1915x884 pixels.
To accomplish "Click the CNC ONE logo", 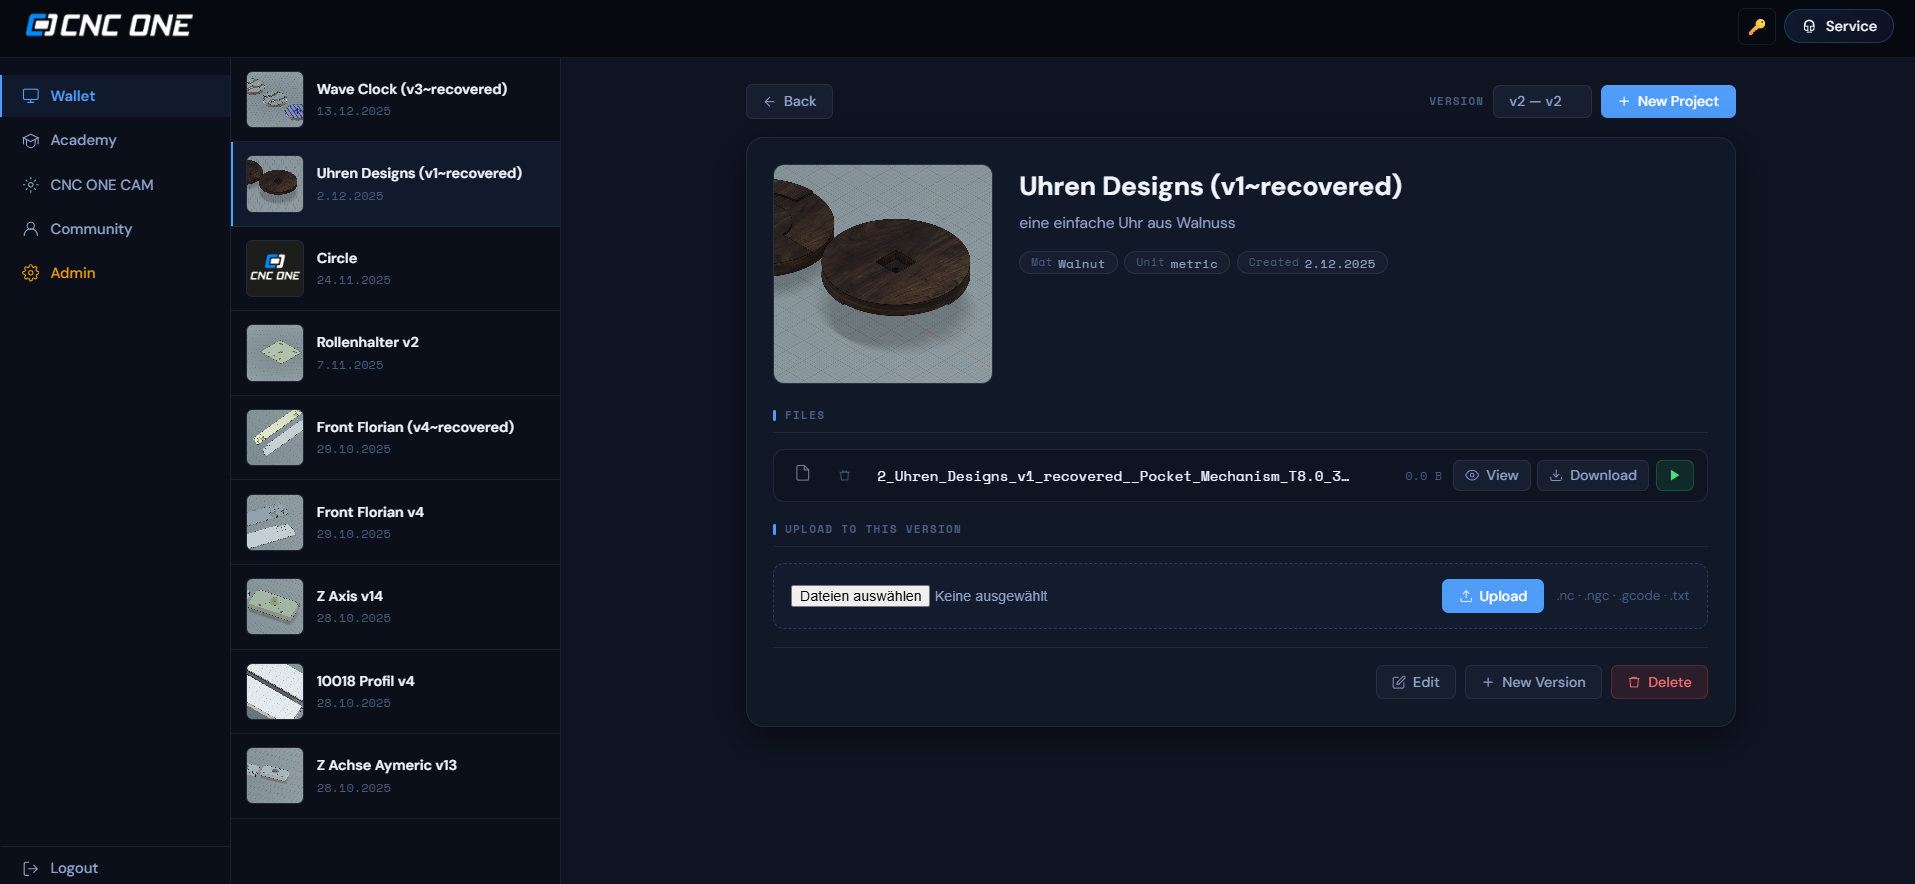I will click(x=109, y=26).
